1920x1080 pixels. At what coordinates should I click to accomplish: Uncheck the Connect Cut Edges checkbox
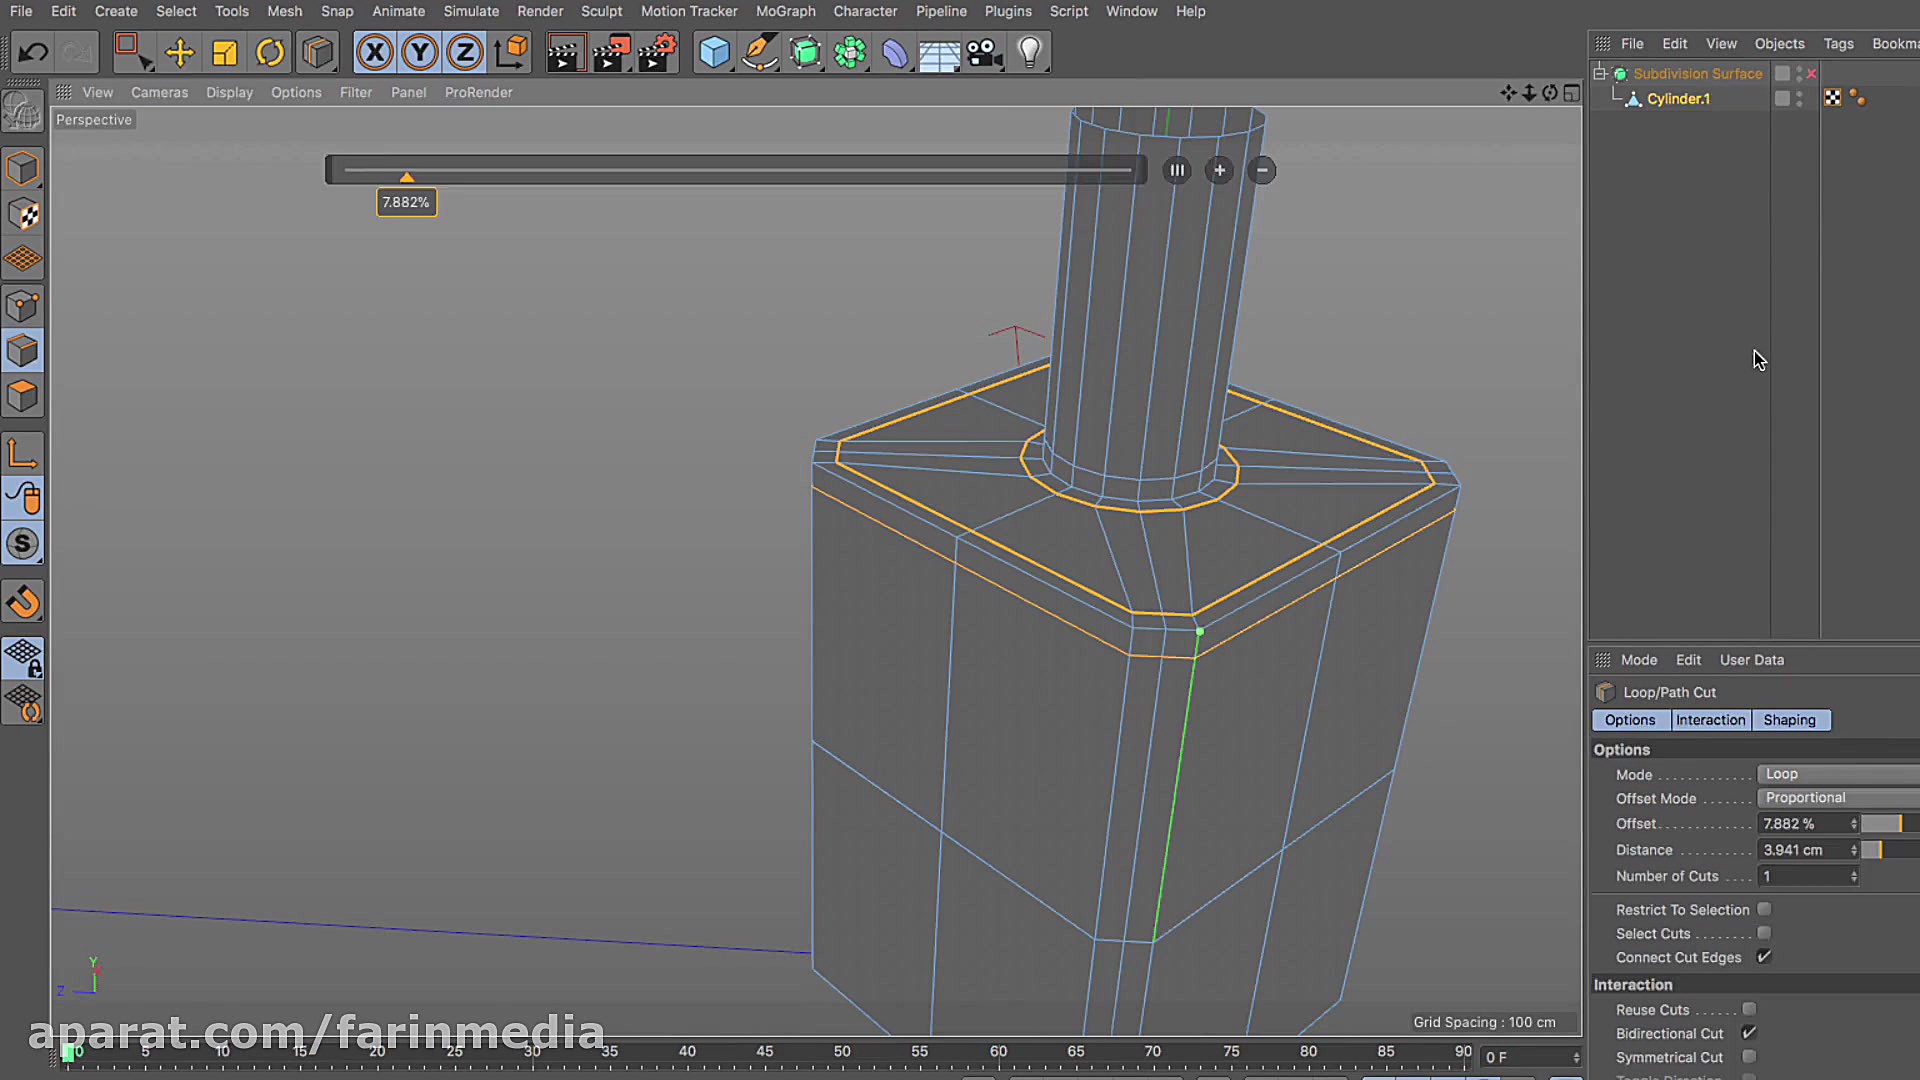[1764, 957]
